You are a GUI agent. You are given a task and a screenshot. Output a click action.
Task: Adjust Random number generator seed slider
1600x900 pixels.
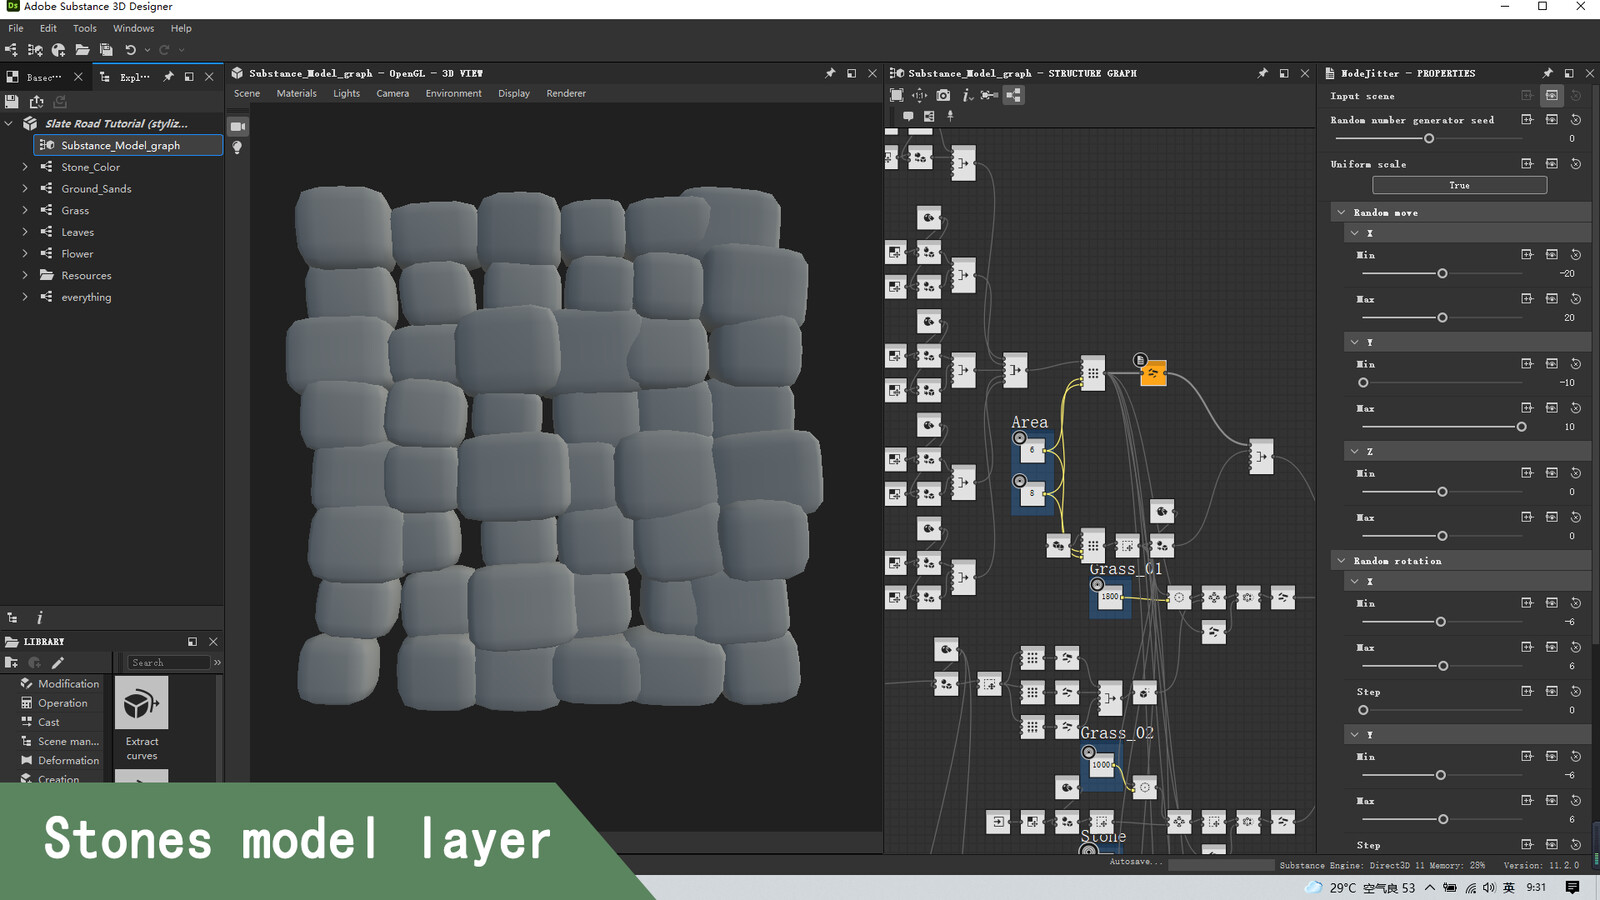pos(1429,139)
